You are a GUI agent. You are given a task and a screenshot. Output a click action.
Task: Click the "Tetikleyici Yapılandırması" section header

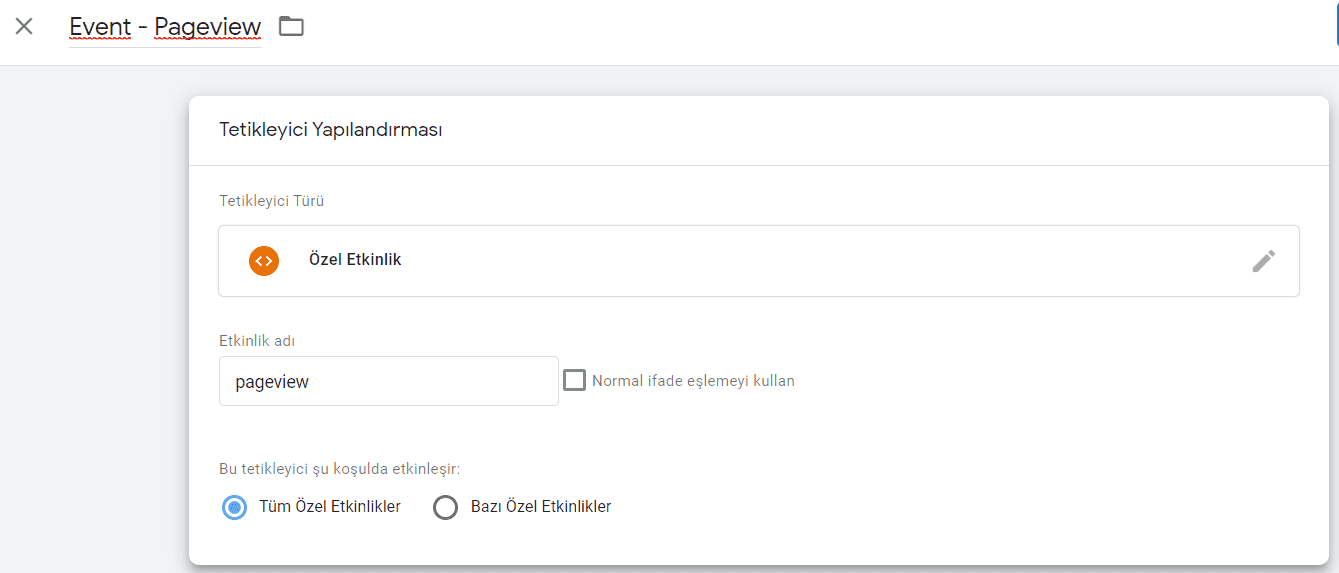click(x=330, y=130)
